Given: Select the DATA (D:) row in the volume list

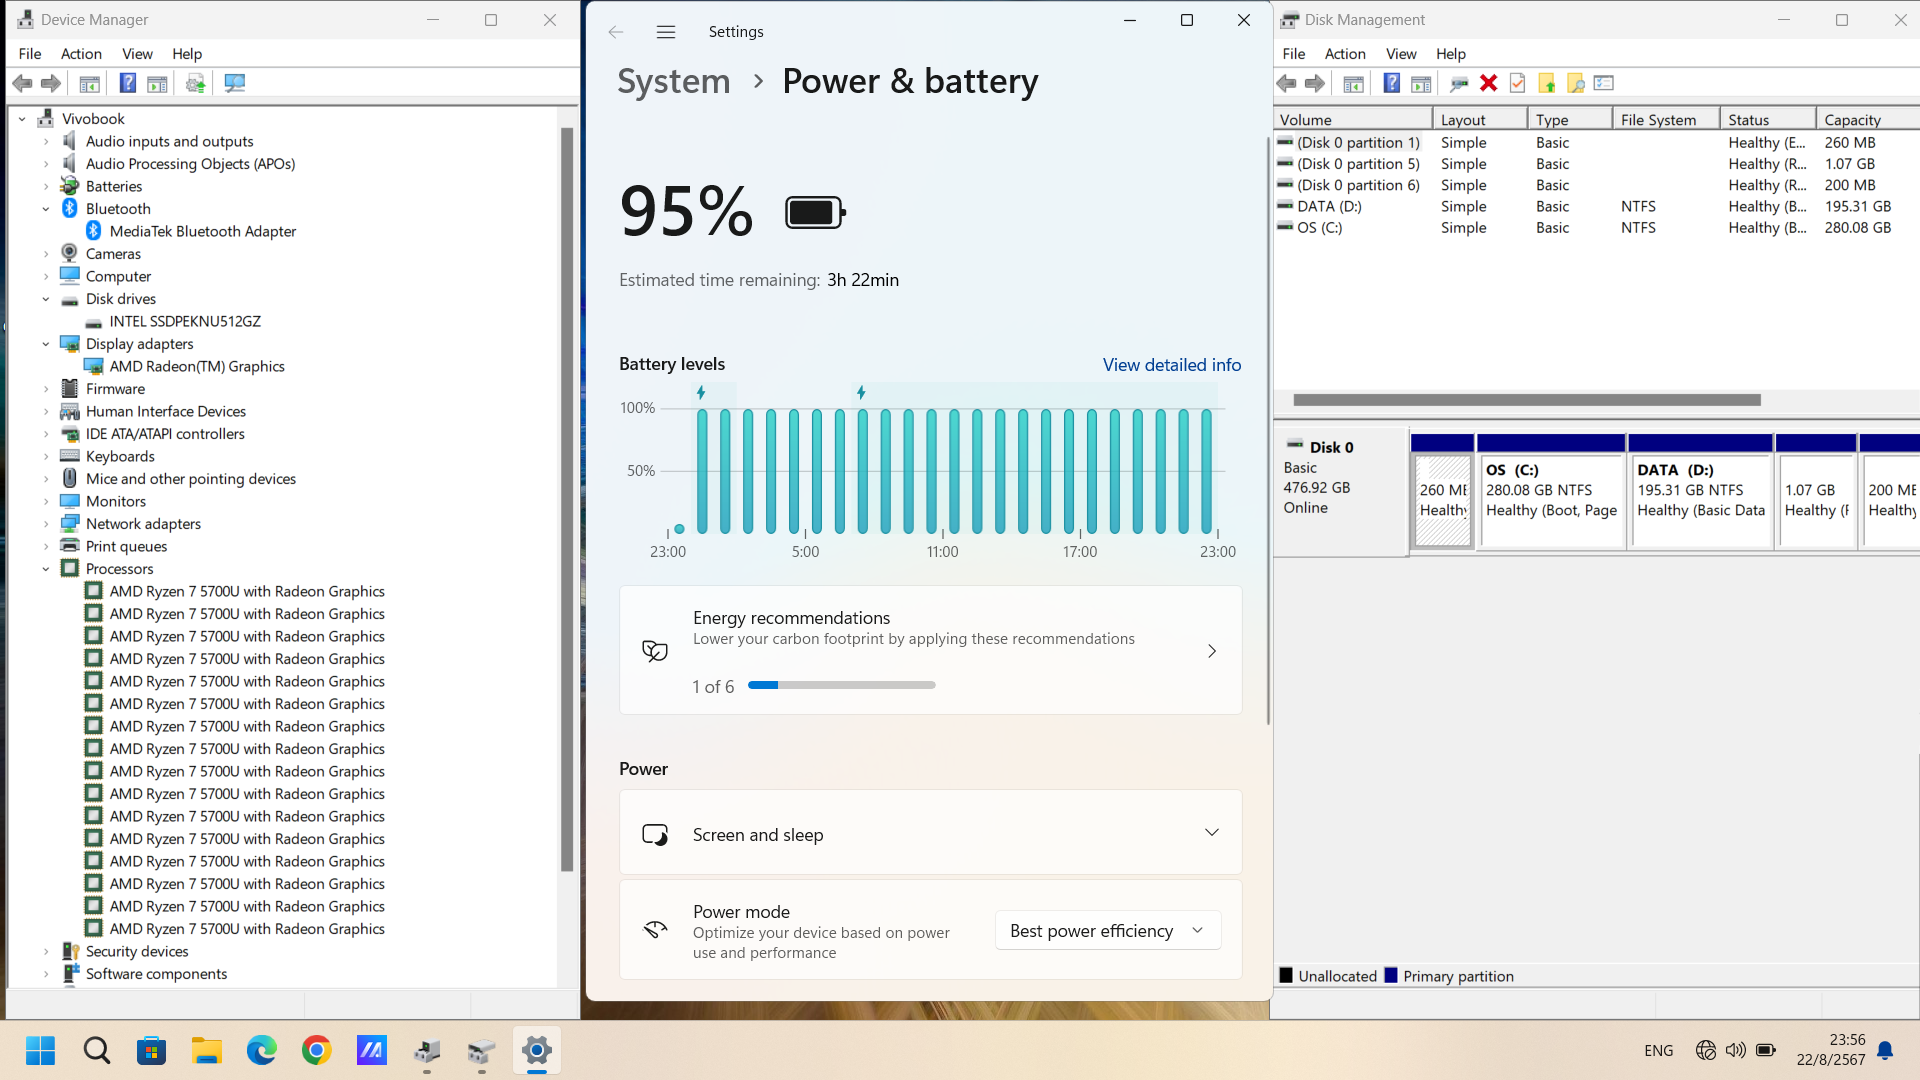Looking at the screenshot, I should 1597,206.
